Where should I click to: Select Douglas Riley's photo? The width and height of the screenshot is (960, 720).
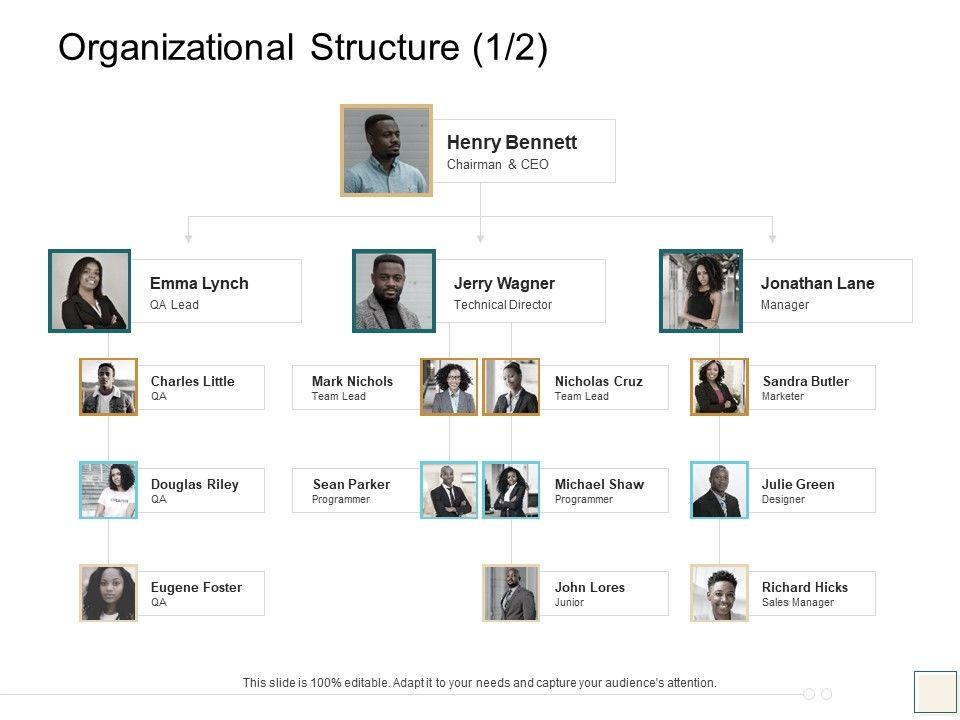pyautogui.click(x=108, y=490)
